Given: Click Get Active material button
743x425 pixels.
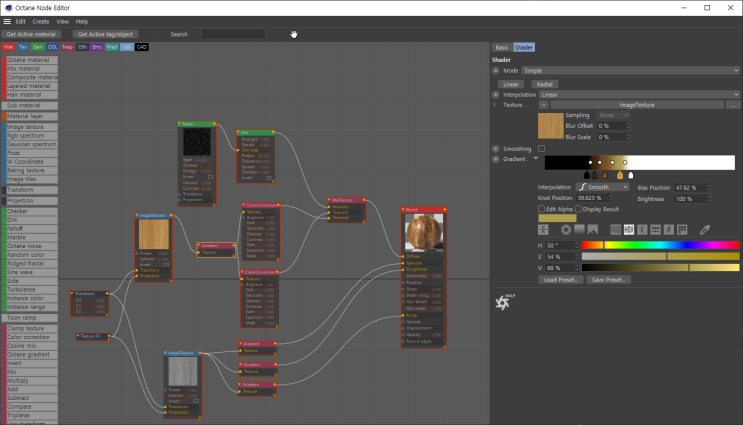Looking at the screenshot, I should [31, 34].
